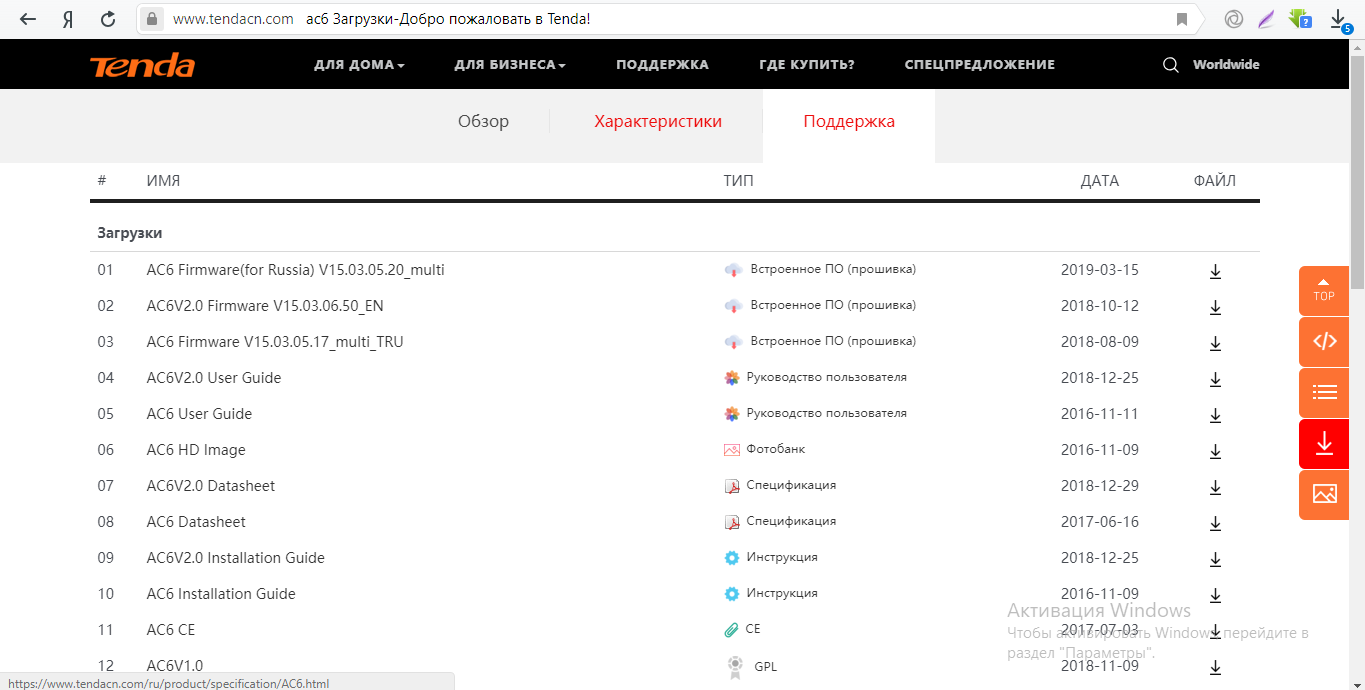Download the AC6 CE file

[x=1215, y=632]
